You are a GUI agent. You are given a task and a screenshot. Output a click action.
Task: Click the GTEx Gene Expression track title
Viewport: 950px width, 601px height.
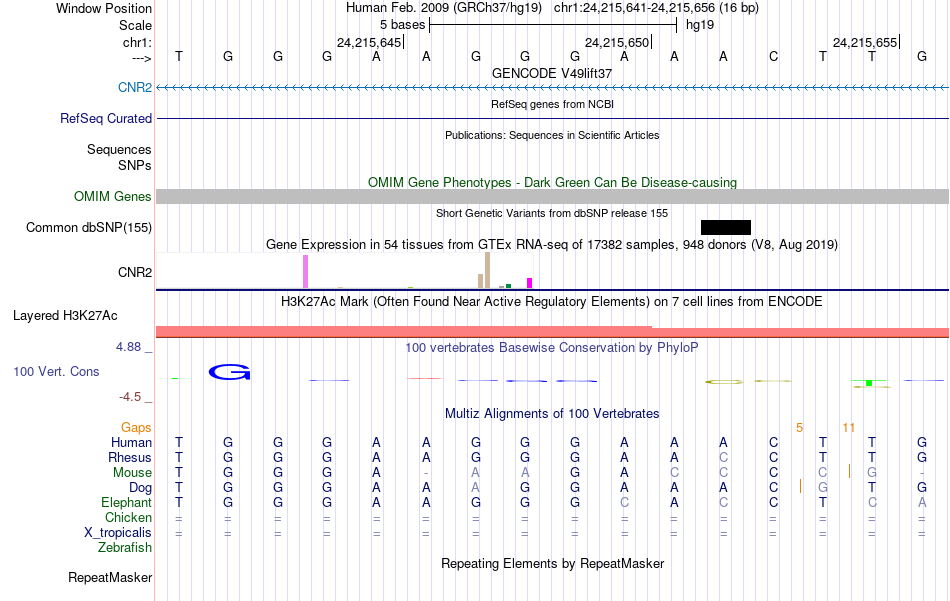[552, 245]
